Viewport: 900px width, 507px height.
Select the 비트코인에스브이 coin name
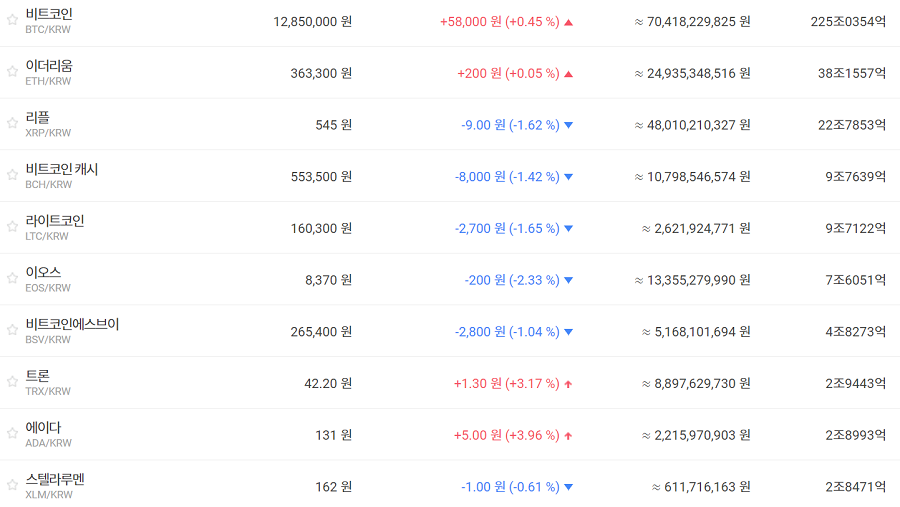pyautogui.click(x=72, y=324)
